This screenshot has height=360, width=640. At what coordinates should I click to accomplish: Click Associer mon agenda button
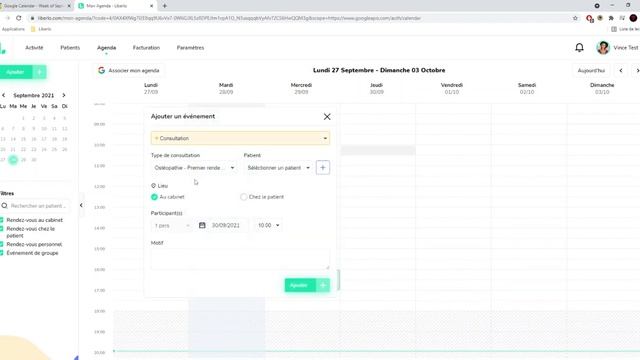coord(129,70)
